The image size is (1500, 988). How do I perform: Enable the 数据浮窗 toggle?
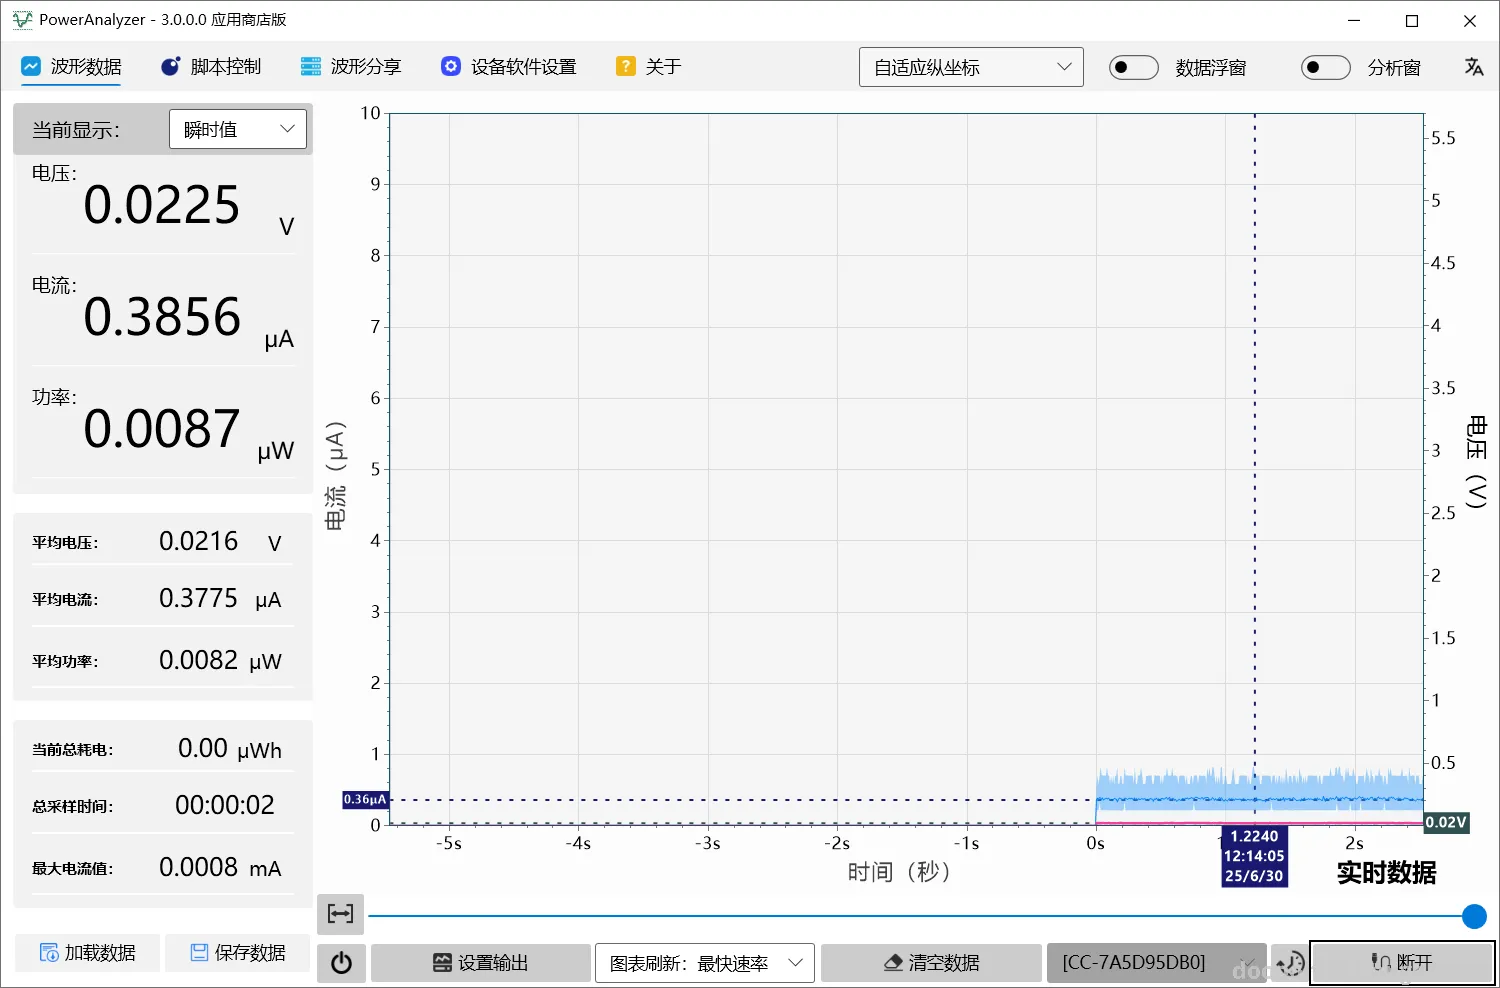pos(1133,66)
